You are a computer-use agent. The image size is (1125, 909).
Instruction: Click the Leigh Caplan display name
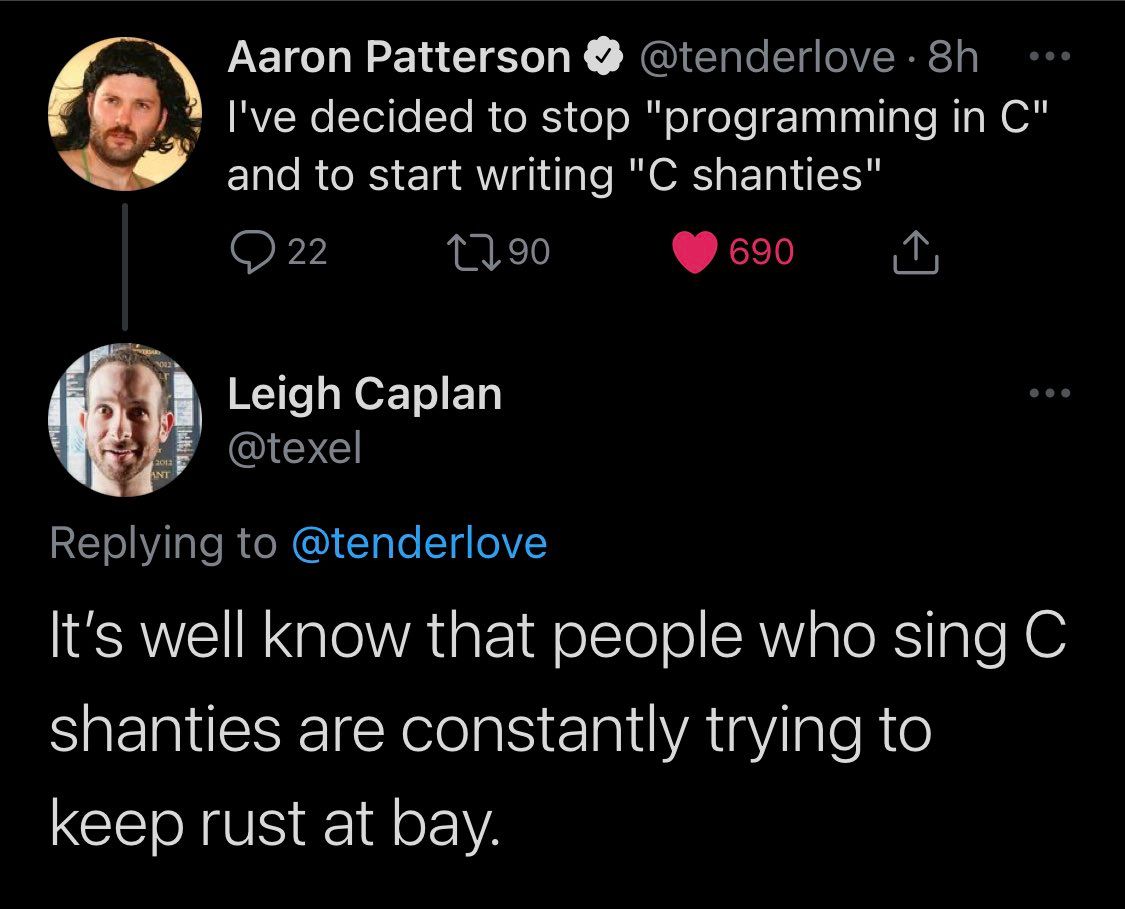tap(364, 394)
